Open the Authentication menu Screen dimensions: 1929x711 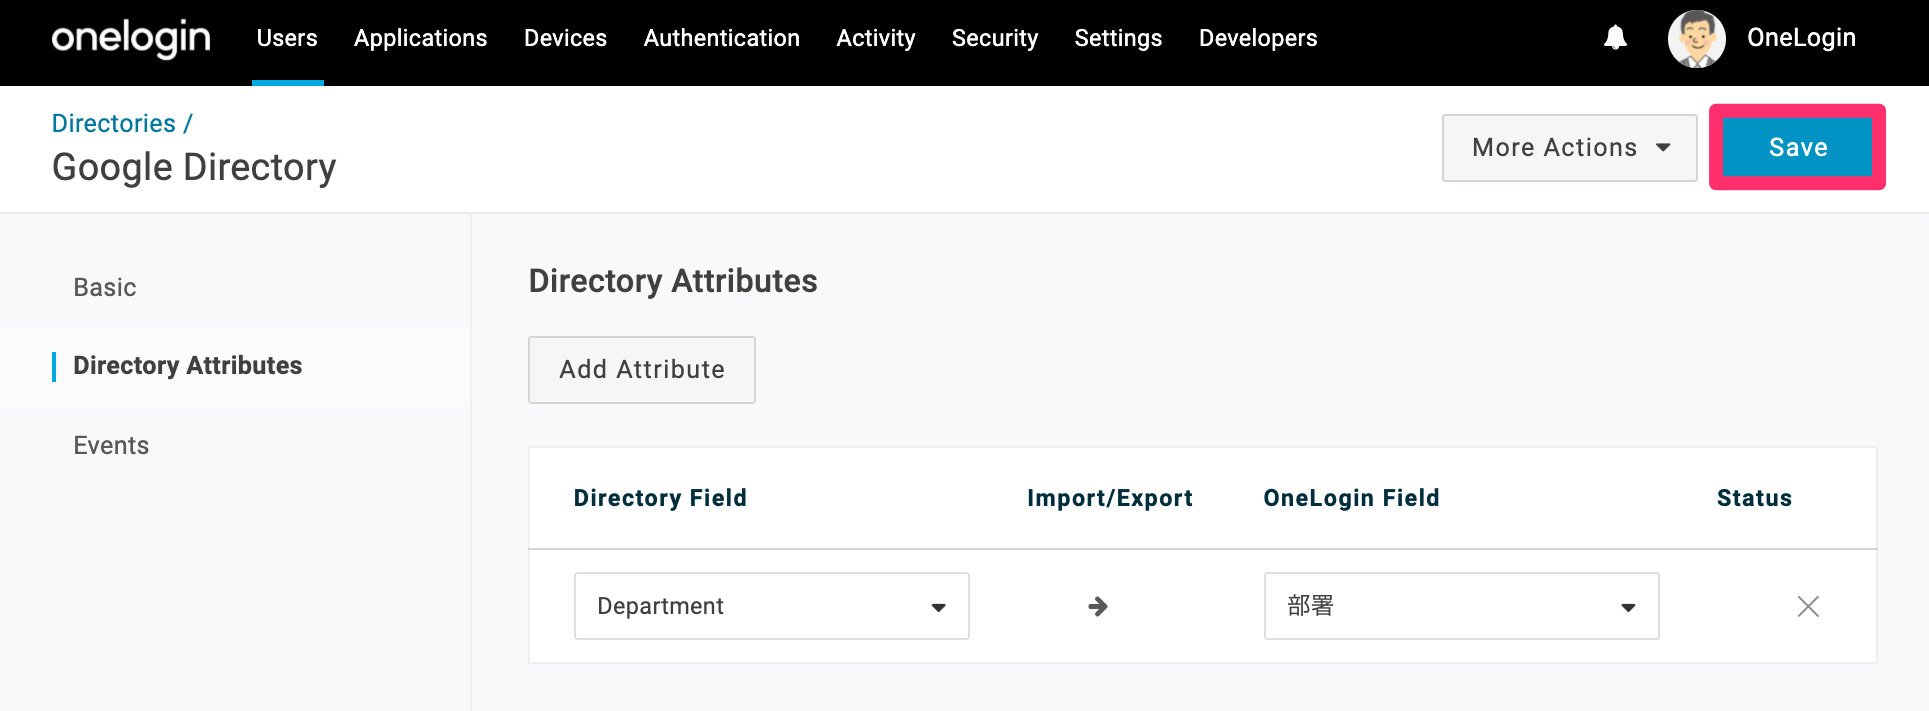click(x=721, y=38)
